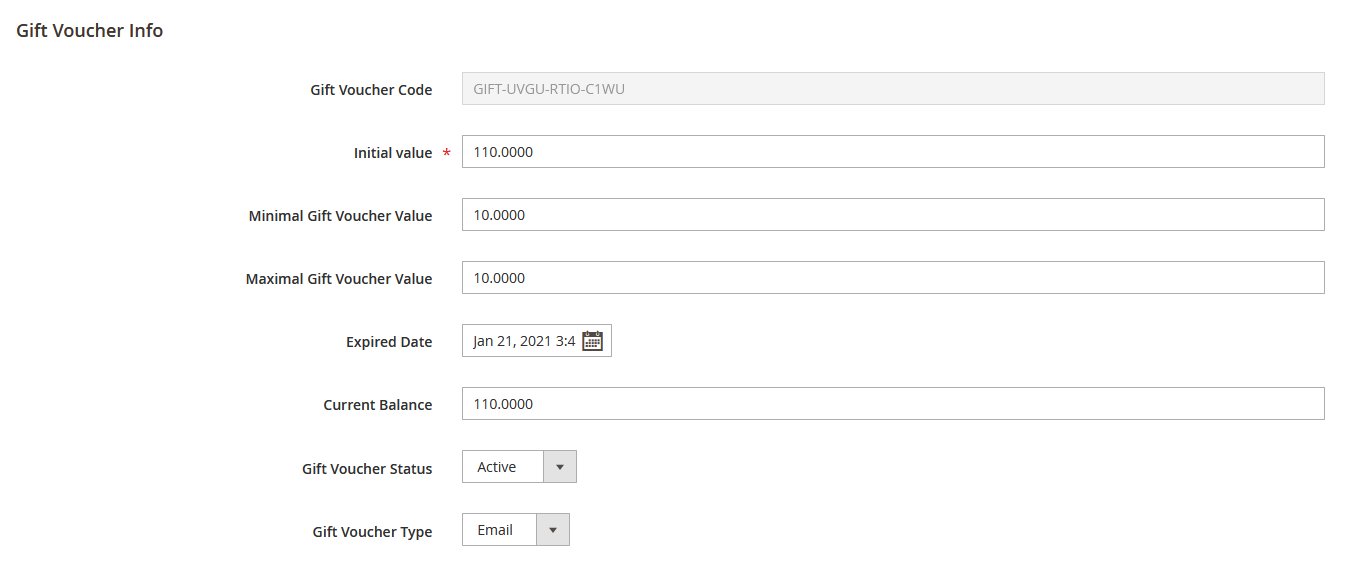Click into the Initial value field

pyautogui.click(x=892, y=152)
